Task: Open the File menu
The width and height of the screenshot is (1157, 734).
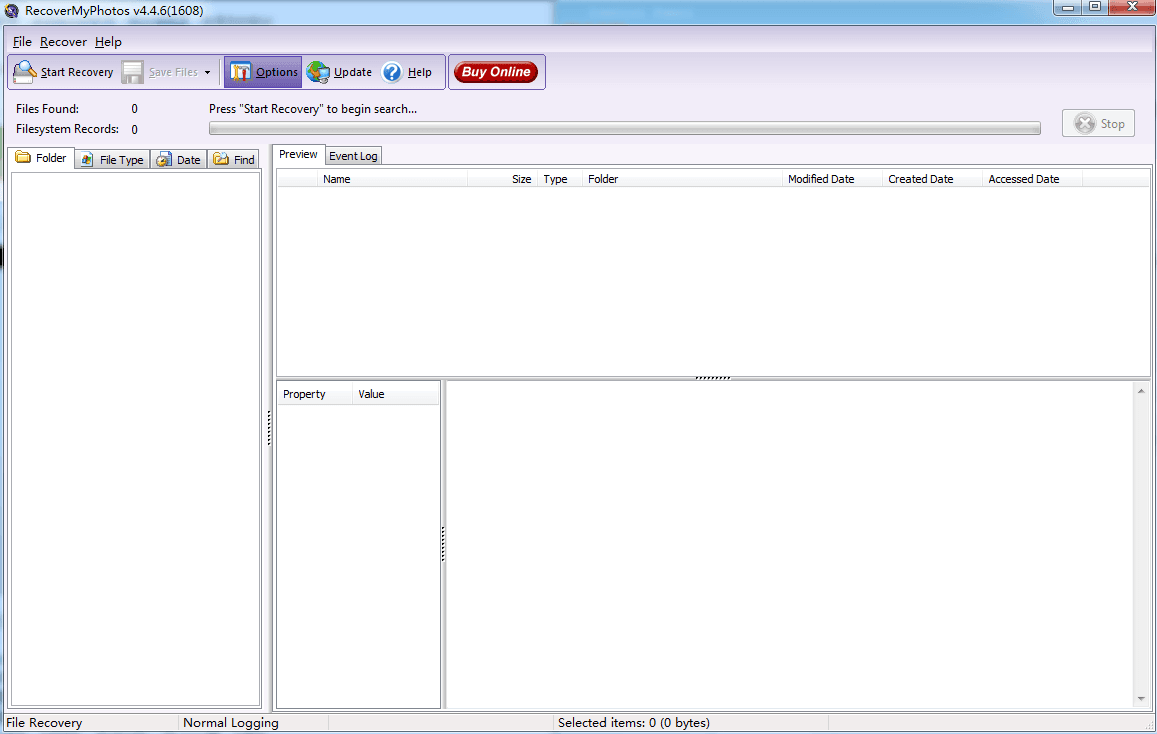Action: (22, 42)
